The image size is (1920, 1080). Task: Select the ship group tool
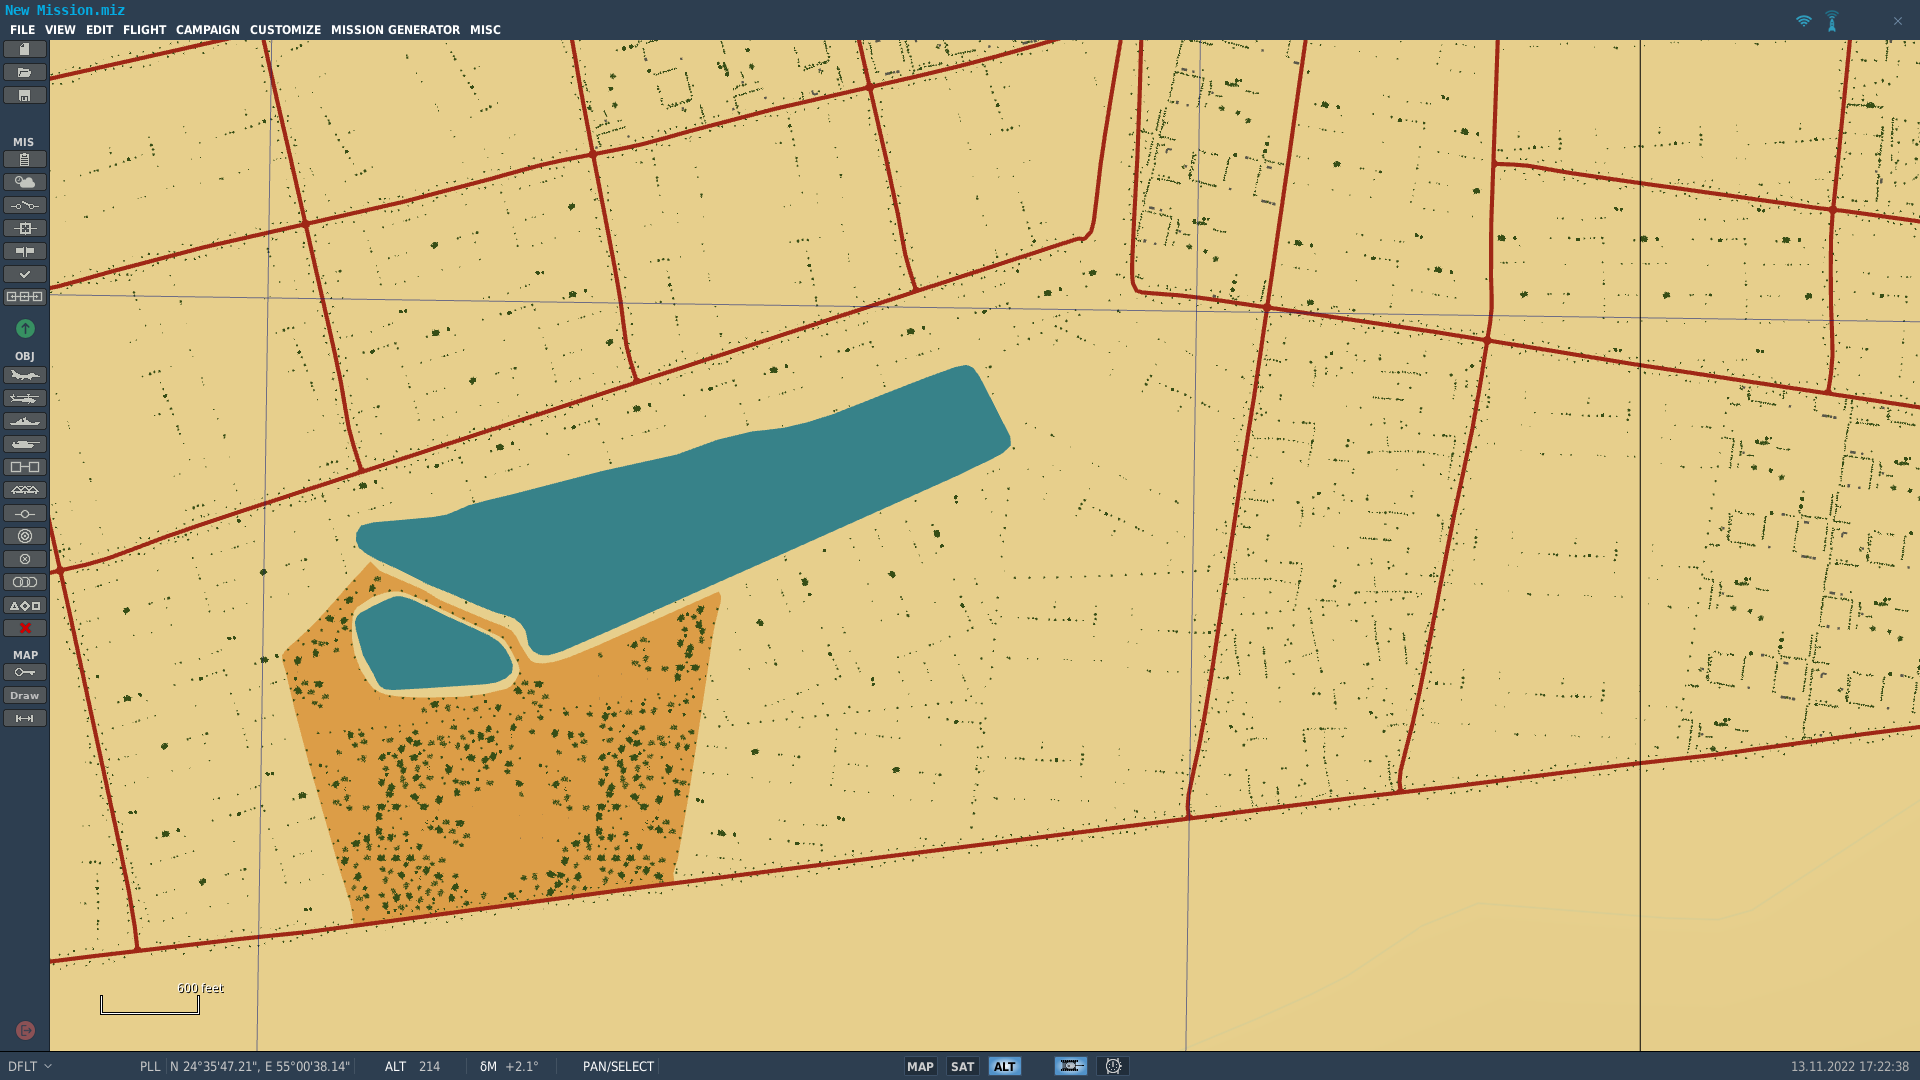pos(25,422)
